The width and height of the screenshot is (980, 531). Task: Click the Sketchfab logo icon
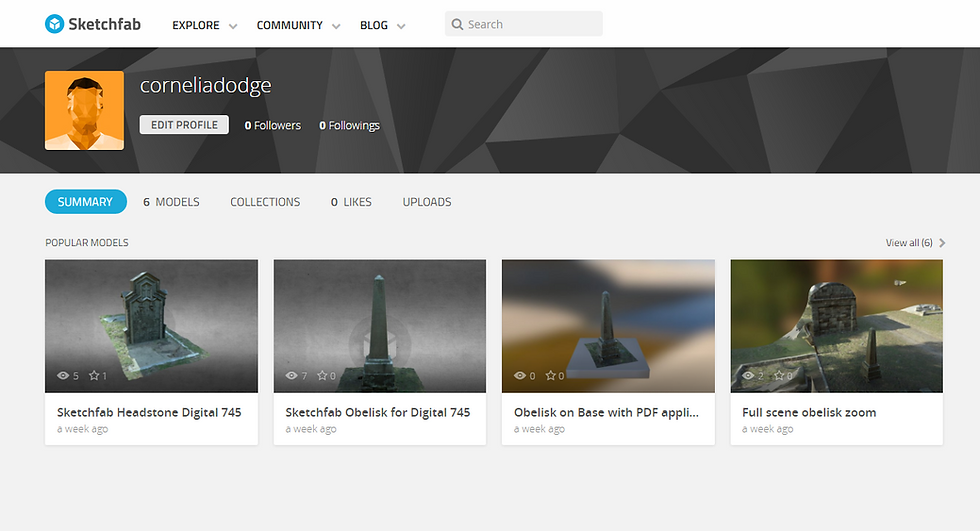[54, 24]
